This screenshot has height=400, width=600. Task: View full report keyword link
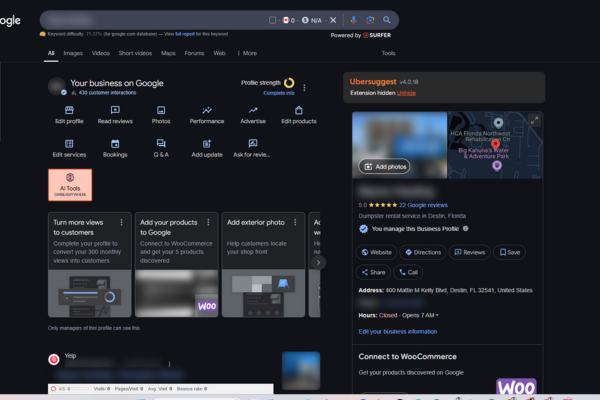[x=185, y=34]
